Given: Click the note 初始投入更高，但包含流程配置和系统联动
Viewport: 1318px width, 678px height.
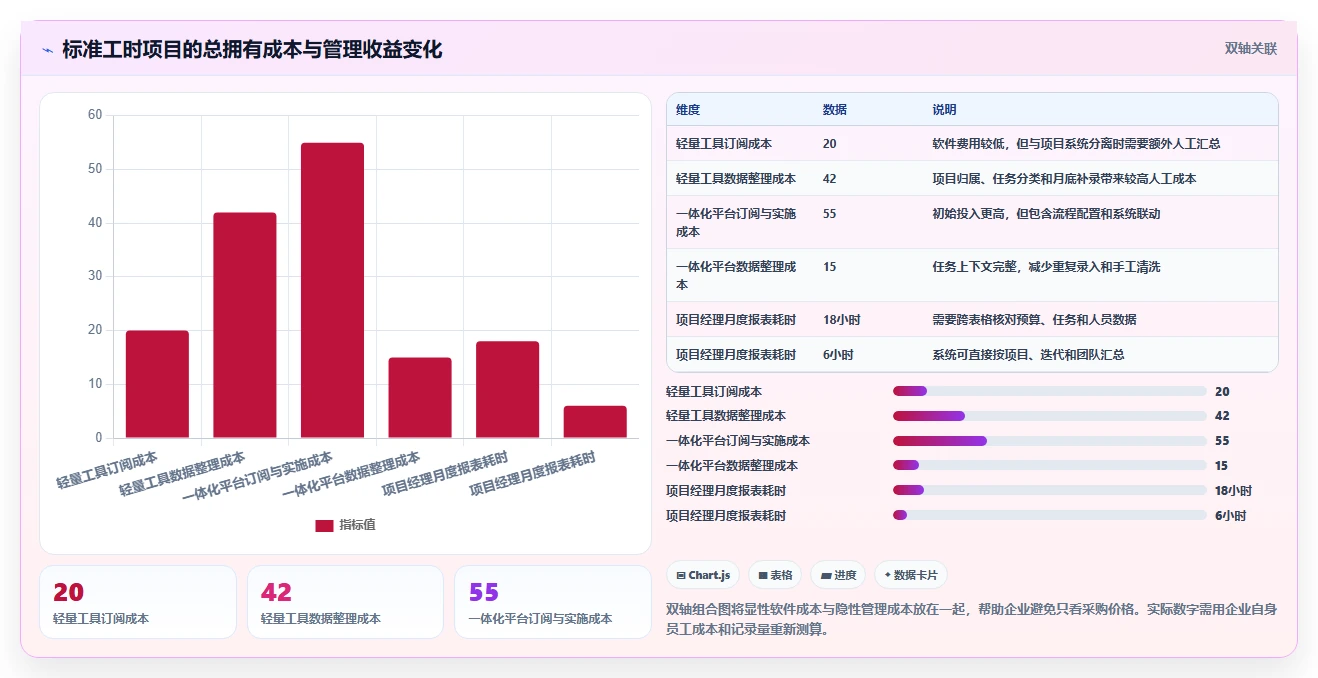Looking at the screenshot, I should coord(1046,214).
